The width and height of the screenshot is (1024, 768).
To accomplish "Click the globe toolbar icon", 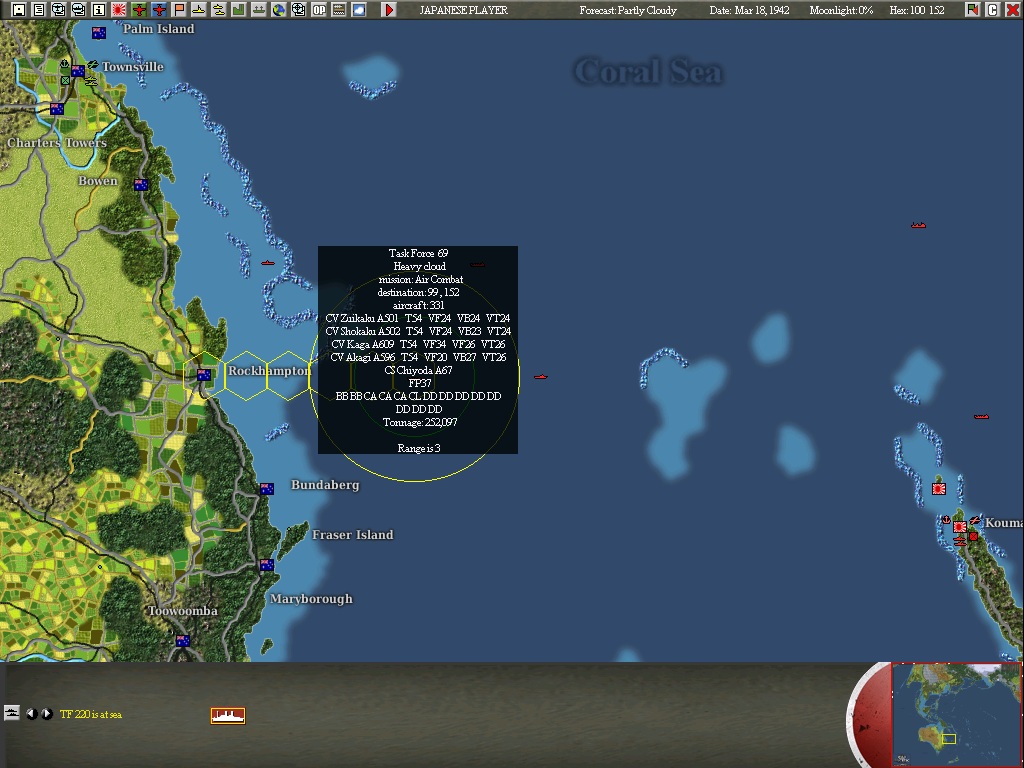I will click(279, 10).
